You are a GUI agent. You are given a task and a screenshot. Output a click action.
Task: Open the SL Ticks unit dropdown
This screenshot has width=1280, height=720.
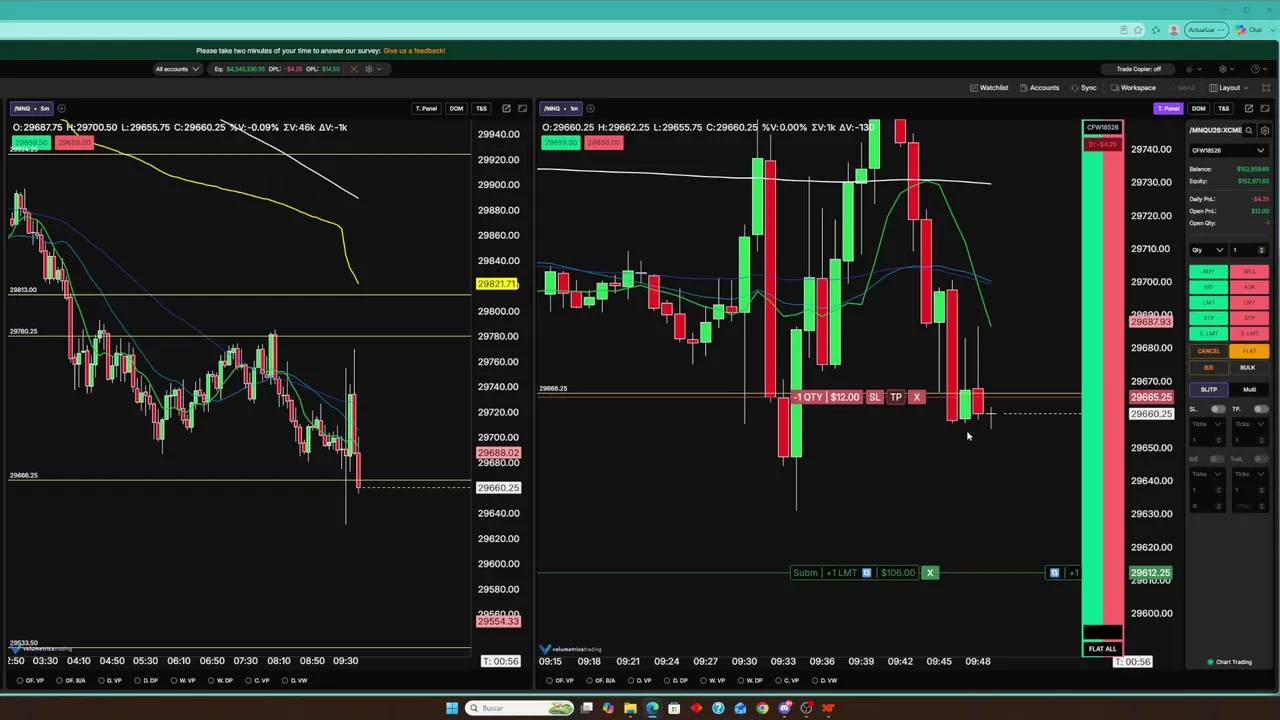pyautogui.click(x=1206, y=424)
